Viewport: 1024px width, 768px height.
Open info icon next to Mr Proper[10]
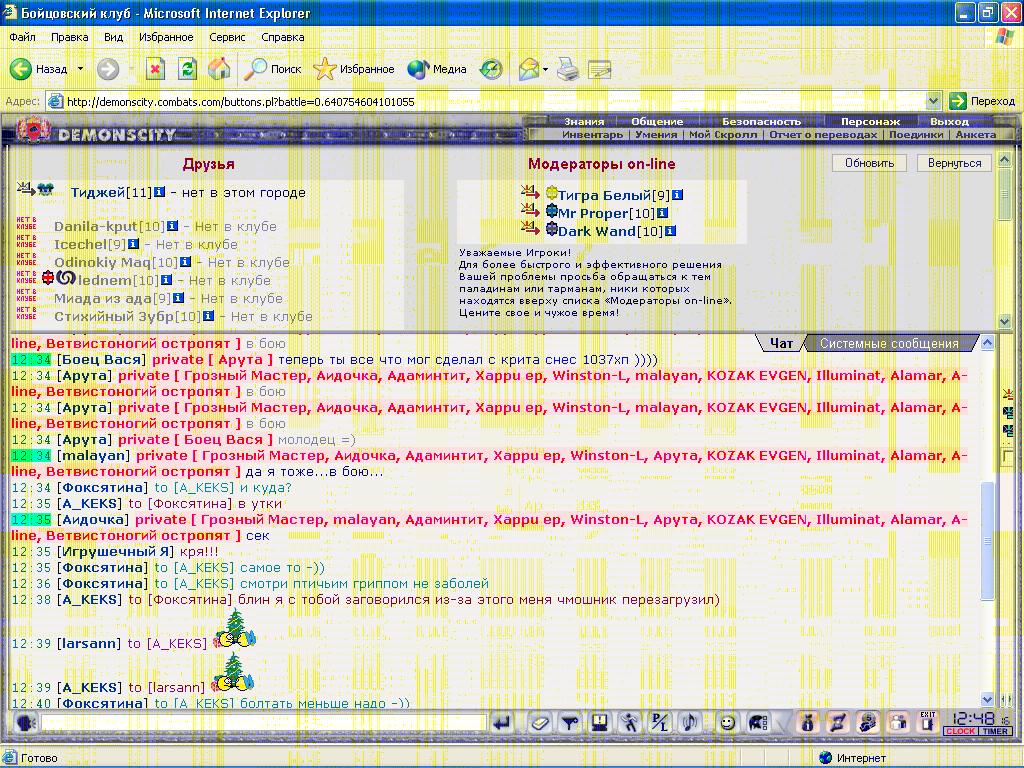pyautogui.click(x=662, y=213)
